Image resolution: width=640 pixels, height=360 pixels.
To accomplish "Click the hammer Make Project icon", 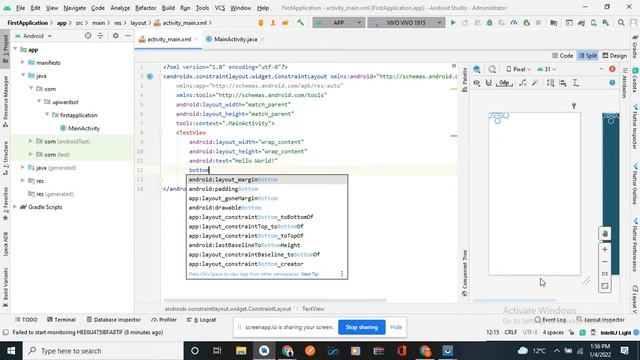I will pyautogui.click(x=300, y=22).
